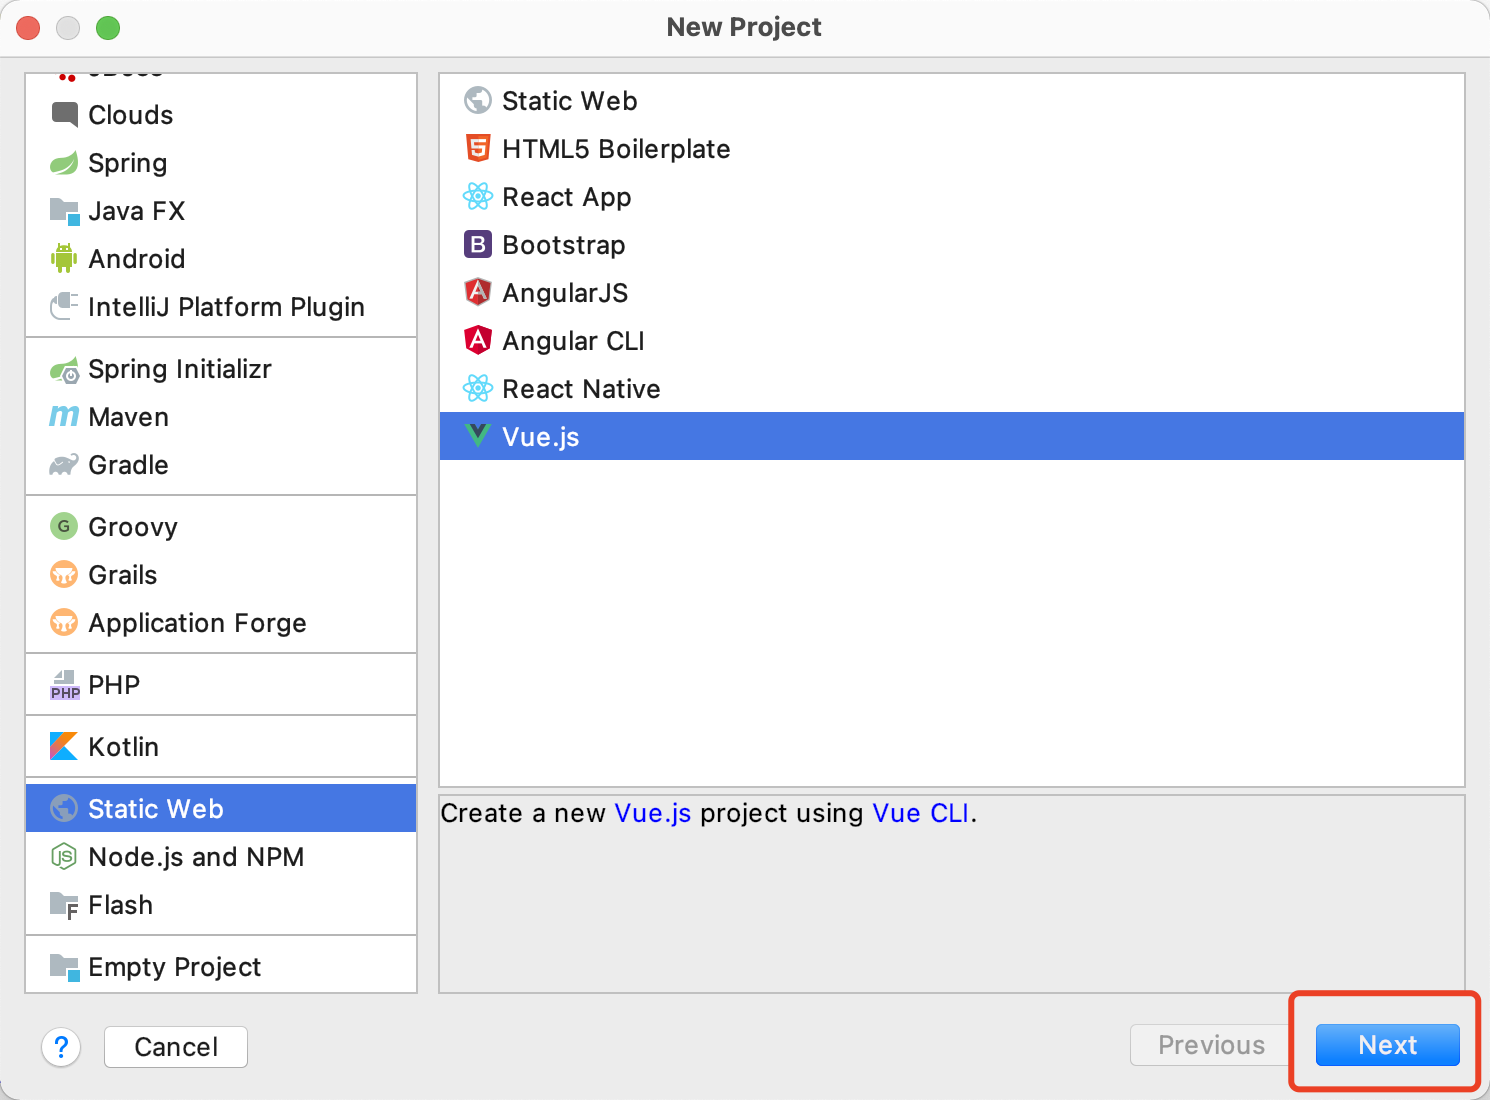Viewport: 1490px width, 1100px height.
Task: Choose AngularJS from the template list
Action: [x=565, y=293]
